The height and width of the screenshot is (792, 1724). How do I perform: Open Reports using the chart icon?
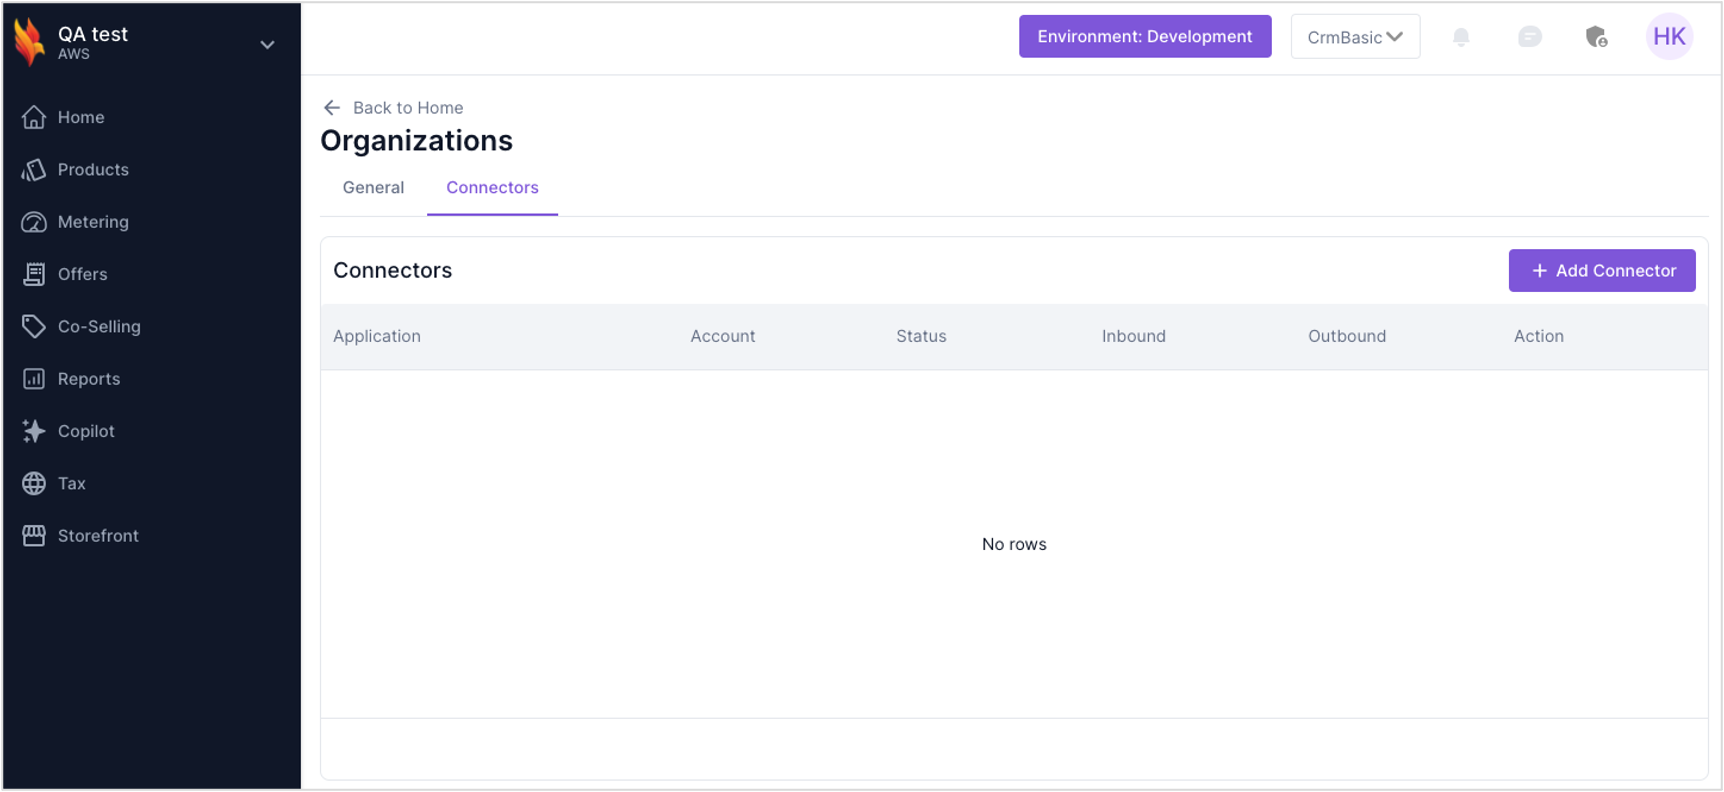(x=34, y=379)
